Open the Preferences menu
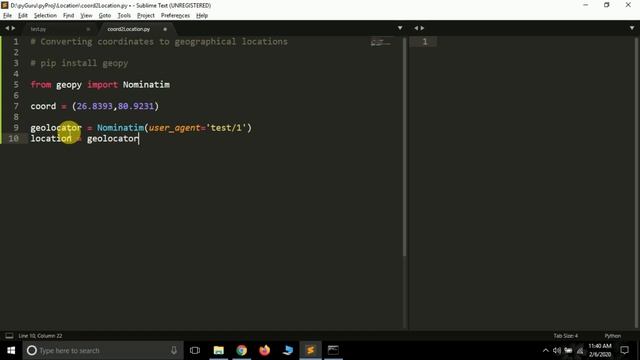 [x=175, y=16]
